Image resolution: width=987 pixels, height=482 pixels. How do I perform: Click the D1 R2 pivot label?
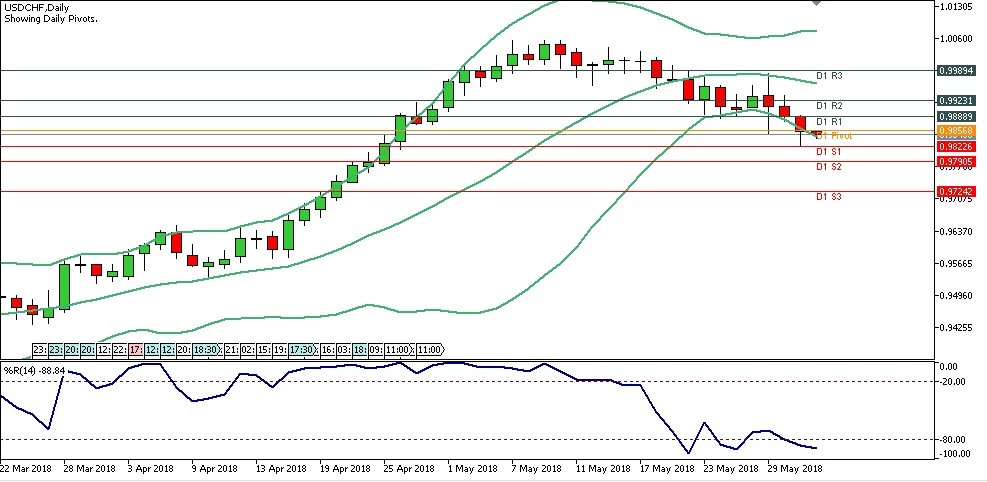point(829,106)
